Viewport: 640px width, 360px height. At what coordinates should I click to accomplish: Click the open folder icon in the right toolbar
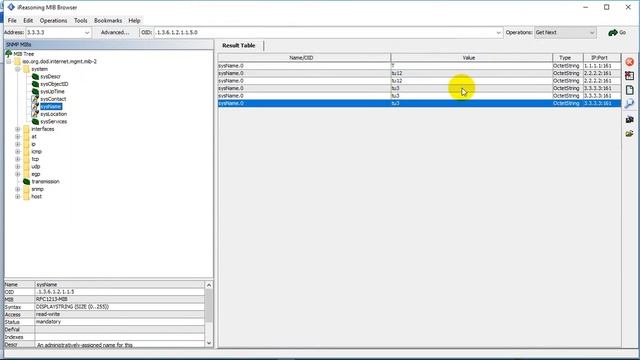click(x=629, y=133)
